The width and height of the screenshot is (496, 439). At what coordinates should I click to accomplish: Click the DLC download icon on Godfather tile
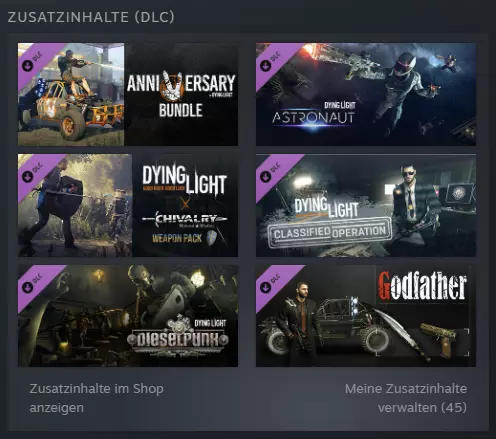pyautogui.click(x=266, y=287)
